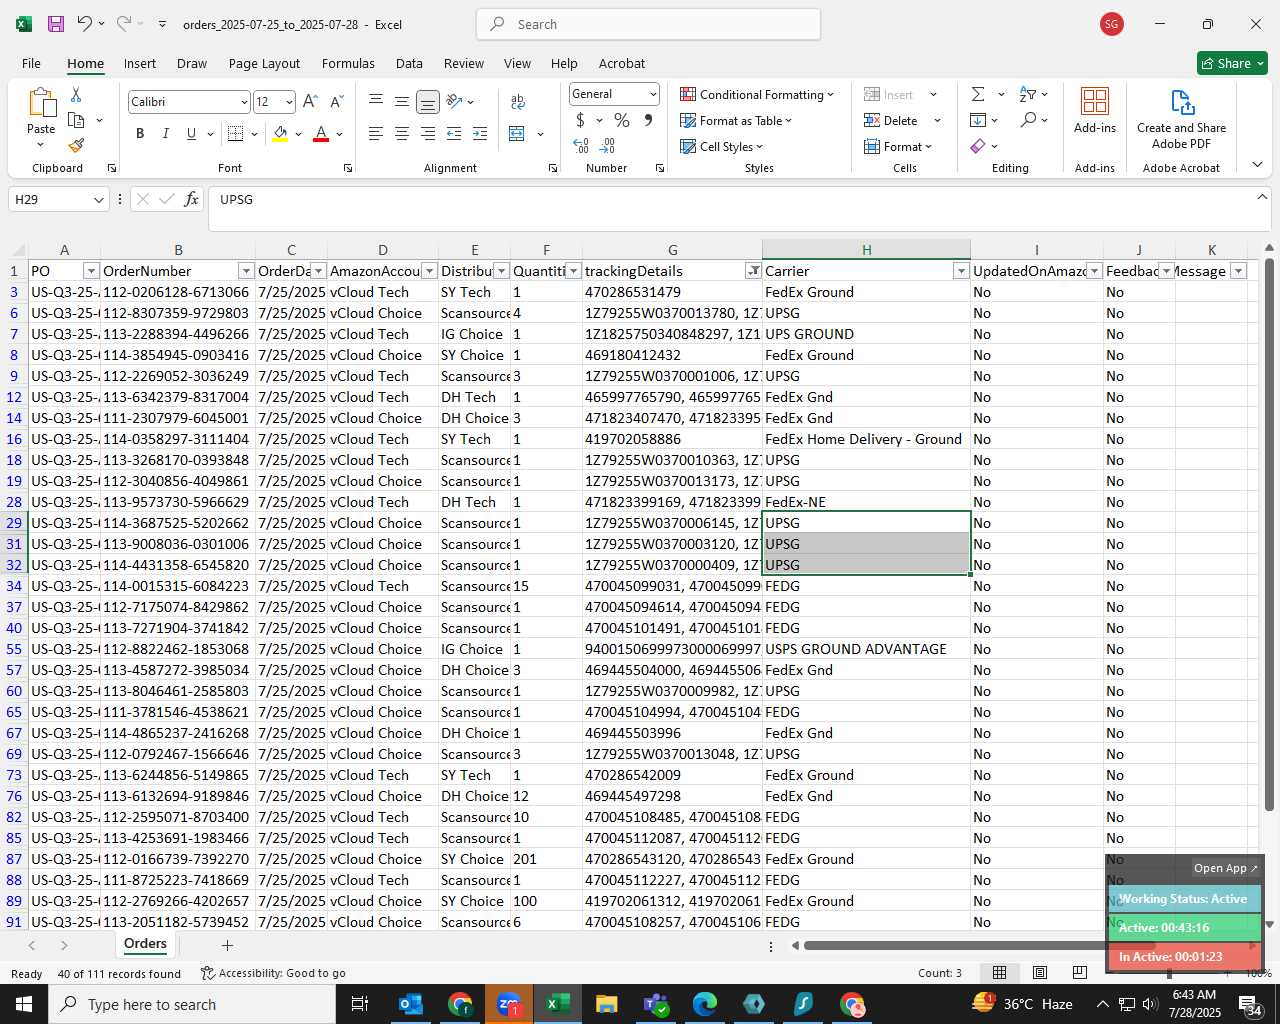Screen dimensions: 1280x1024
Task: Add a new sheet with the plus icon
Action: pyautogui.click(x=227, y=945)
